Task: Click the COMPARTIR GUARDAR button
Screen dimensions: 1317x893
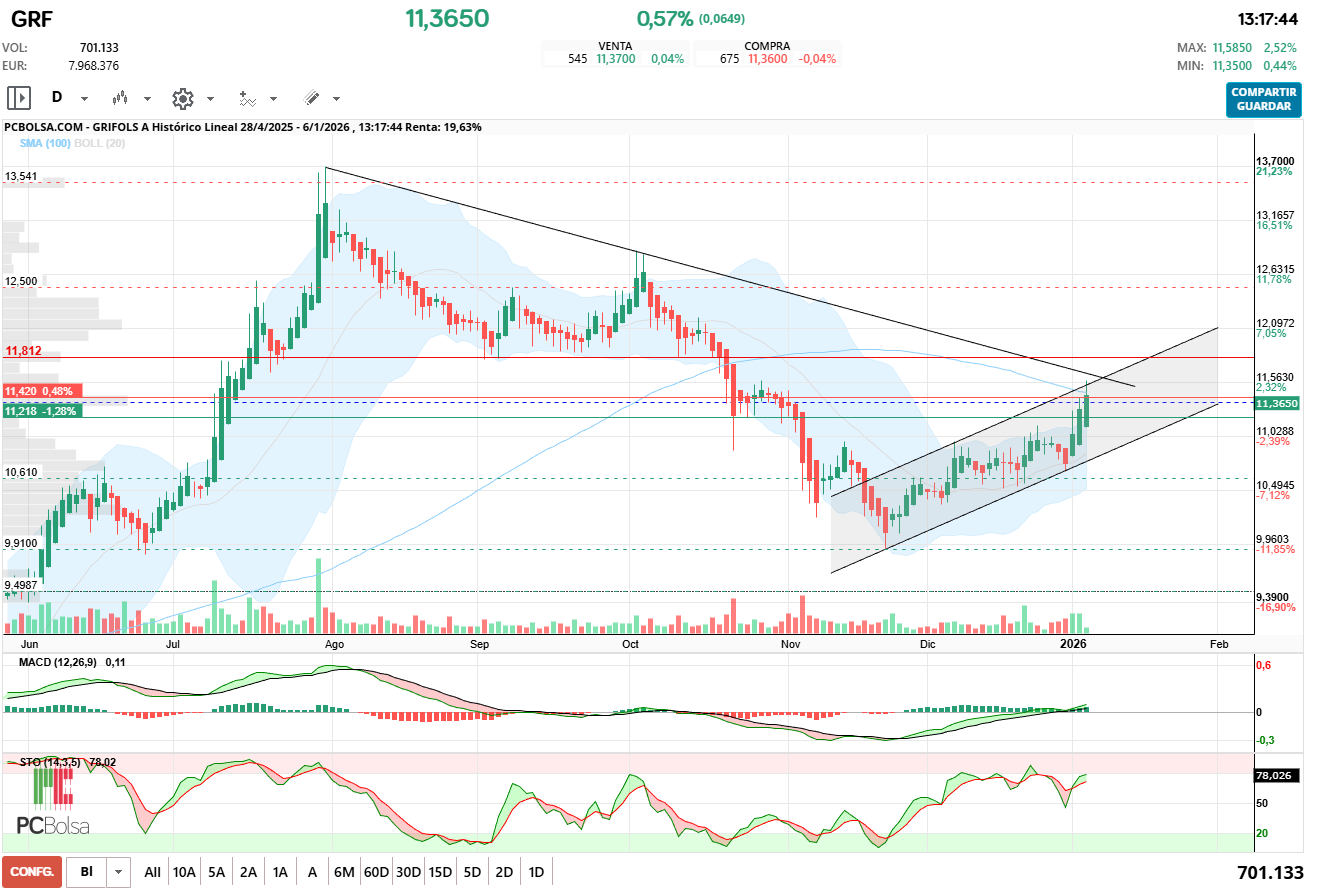Action: (x=1264, y=100)
